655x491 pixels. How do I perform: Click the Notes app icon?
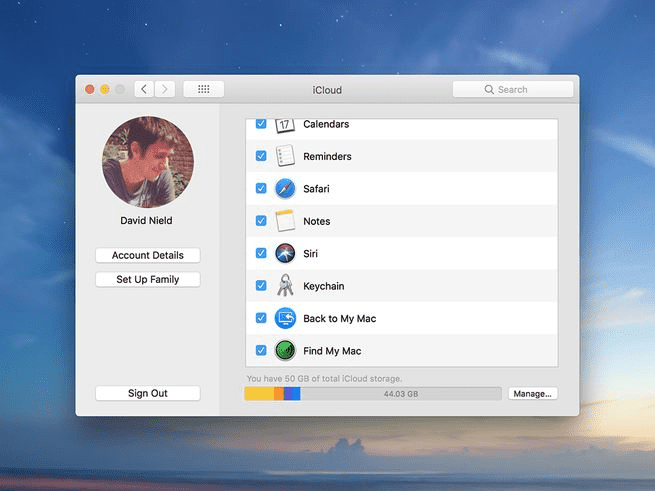pos(285,221)
